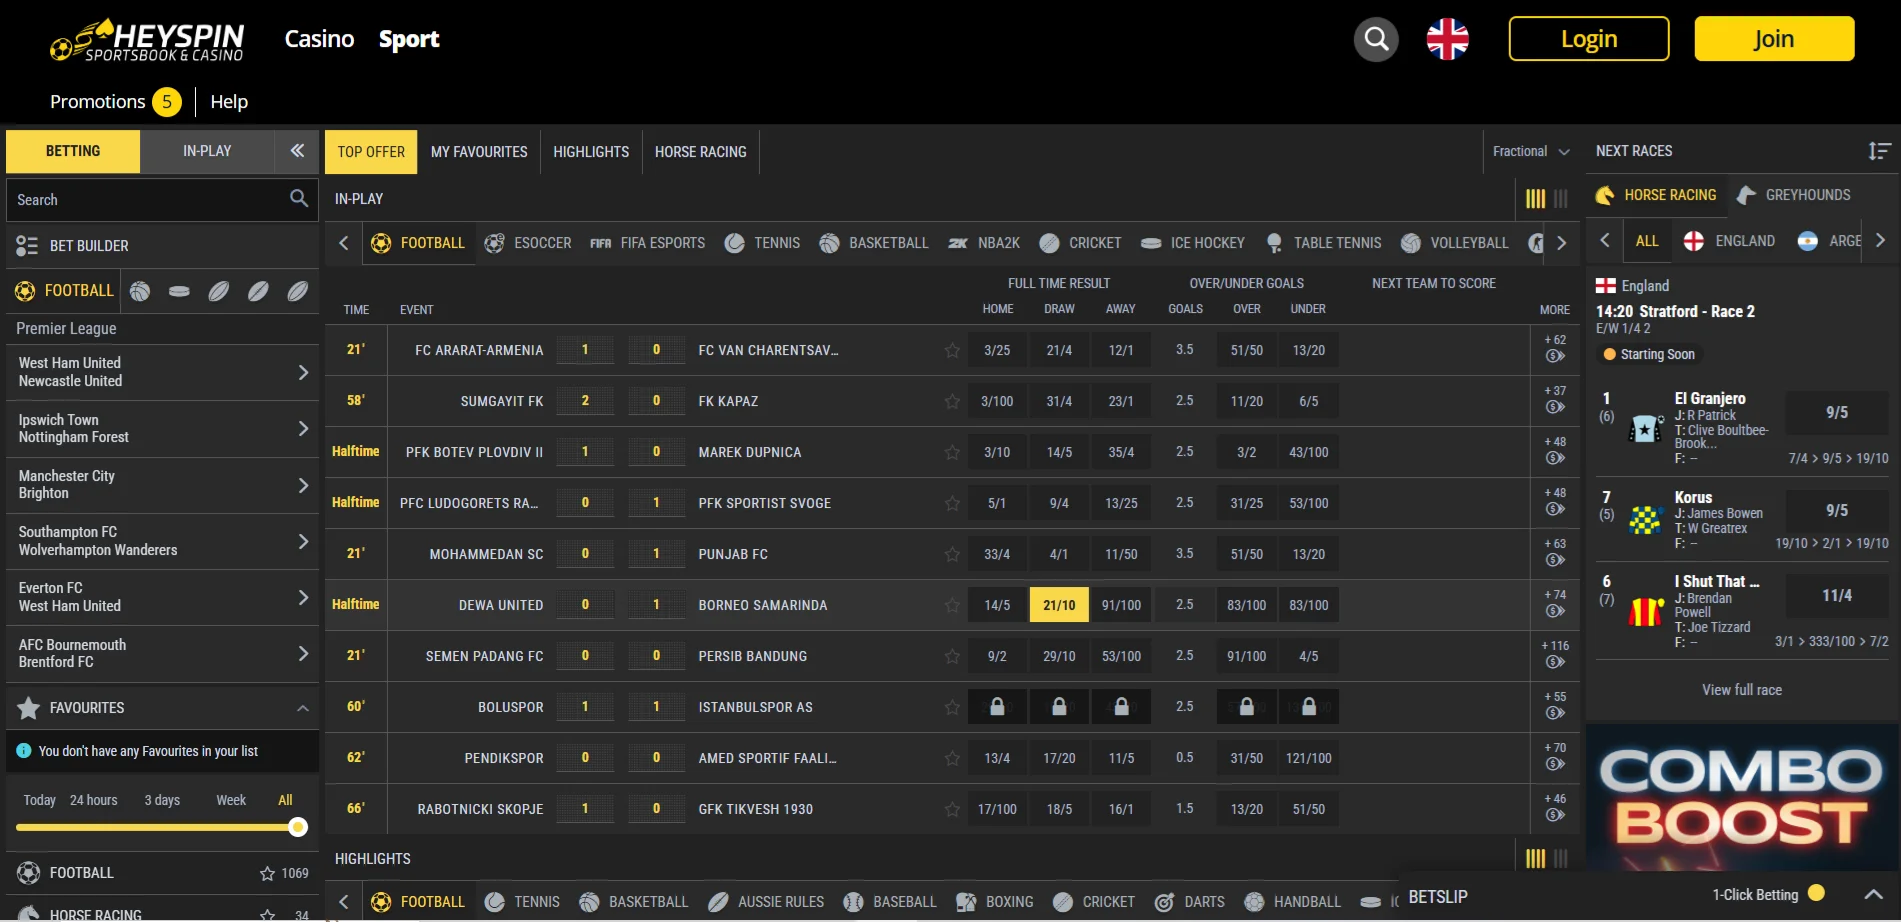Open the search magnifier in the header
Image resolution: width=1901 pixels, height=922 pixels.
coord(1376,39)
